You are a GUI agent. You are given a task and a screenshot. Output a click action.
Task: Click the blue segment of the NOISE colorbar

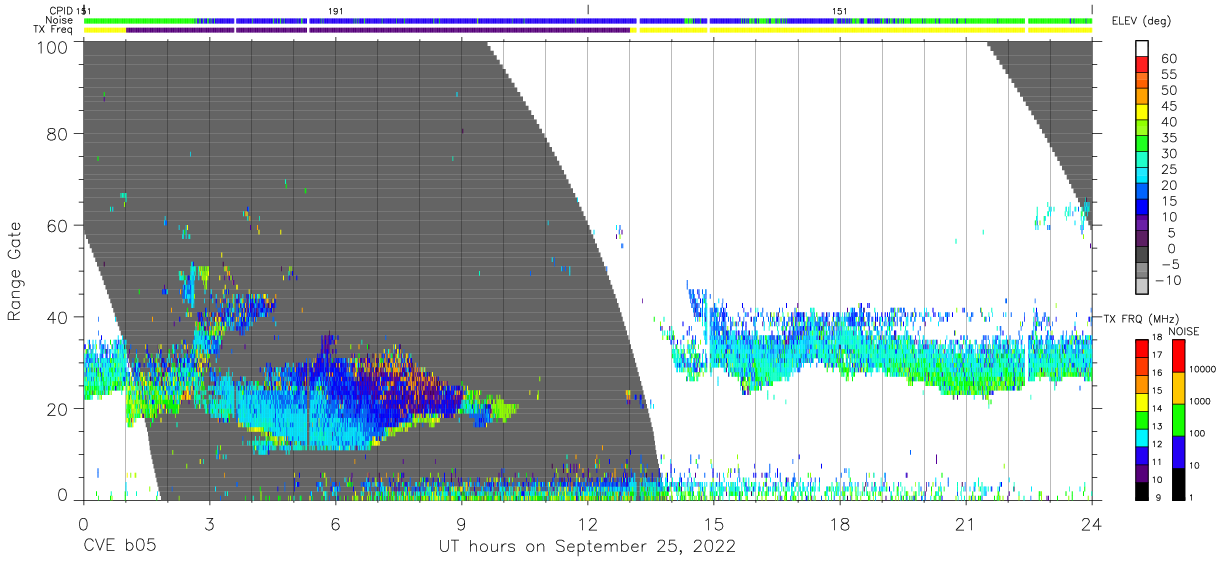(1177, 451)
